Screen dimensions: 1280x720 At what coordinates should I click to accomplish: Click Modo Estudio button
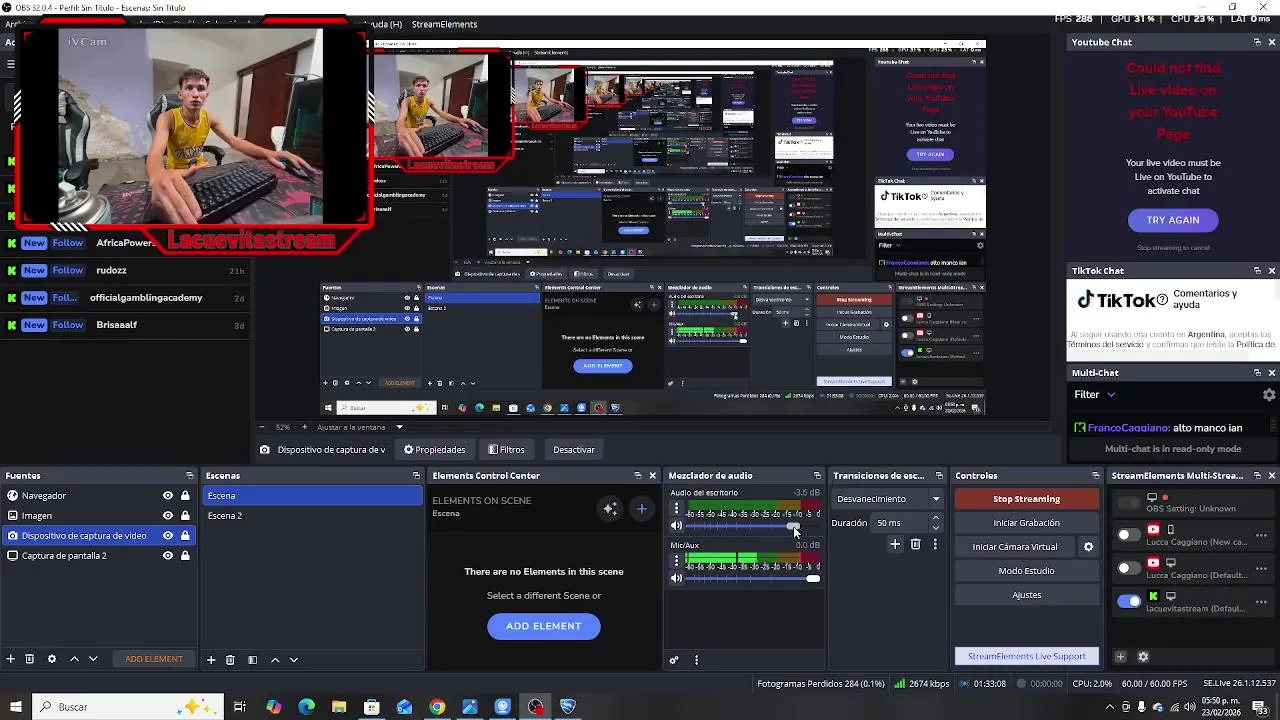(1026, 571)
